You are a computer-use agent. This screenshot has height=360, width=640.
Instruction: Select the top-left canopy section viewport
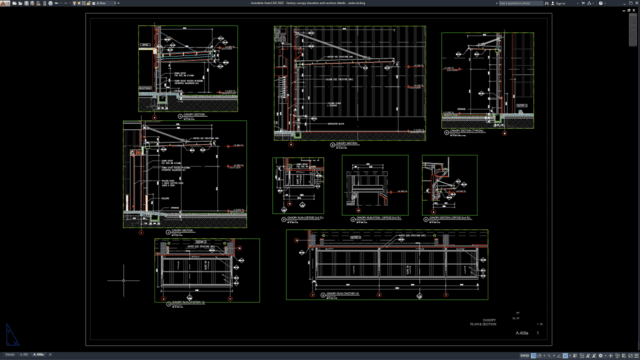point(188,68)
